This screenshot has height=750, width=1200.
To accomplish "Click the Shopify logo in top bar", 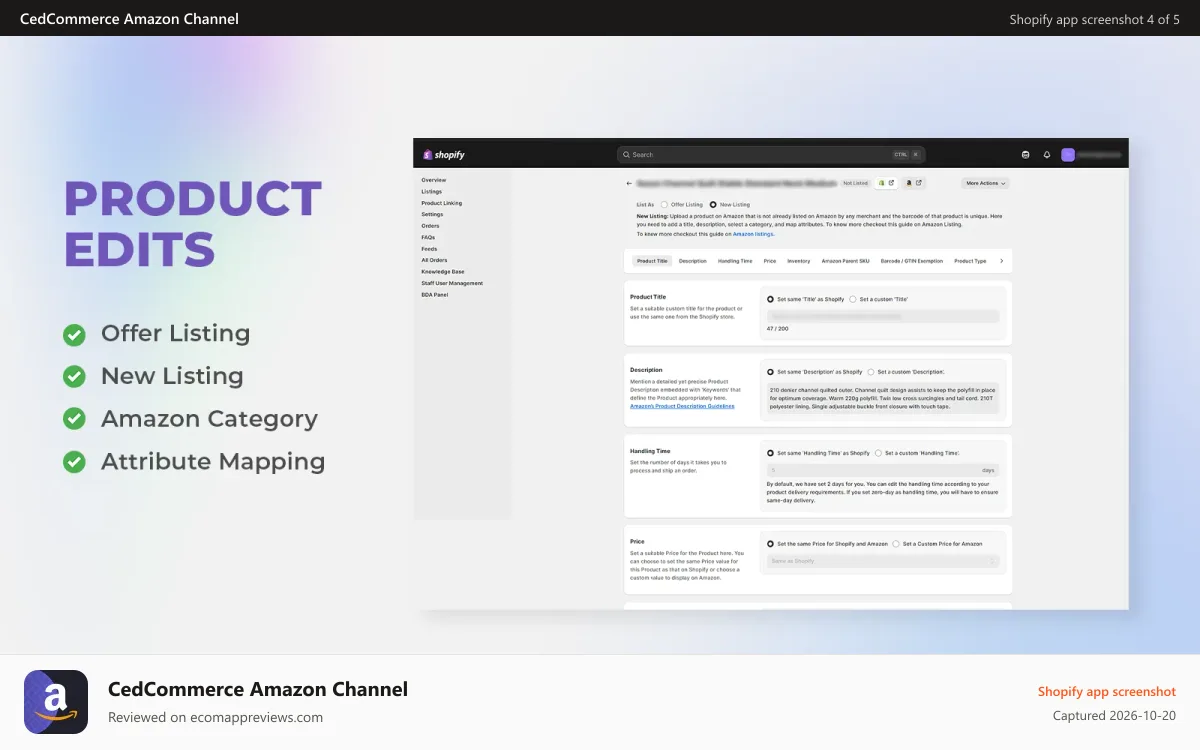I will point(444,155).
